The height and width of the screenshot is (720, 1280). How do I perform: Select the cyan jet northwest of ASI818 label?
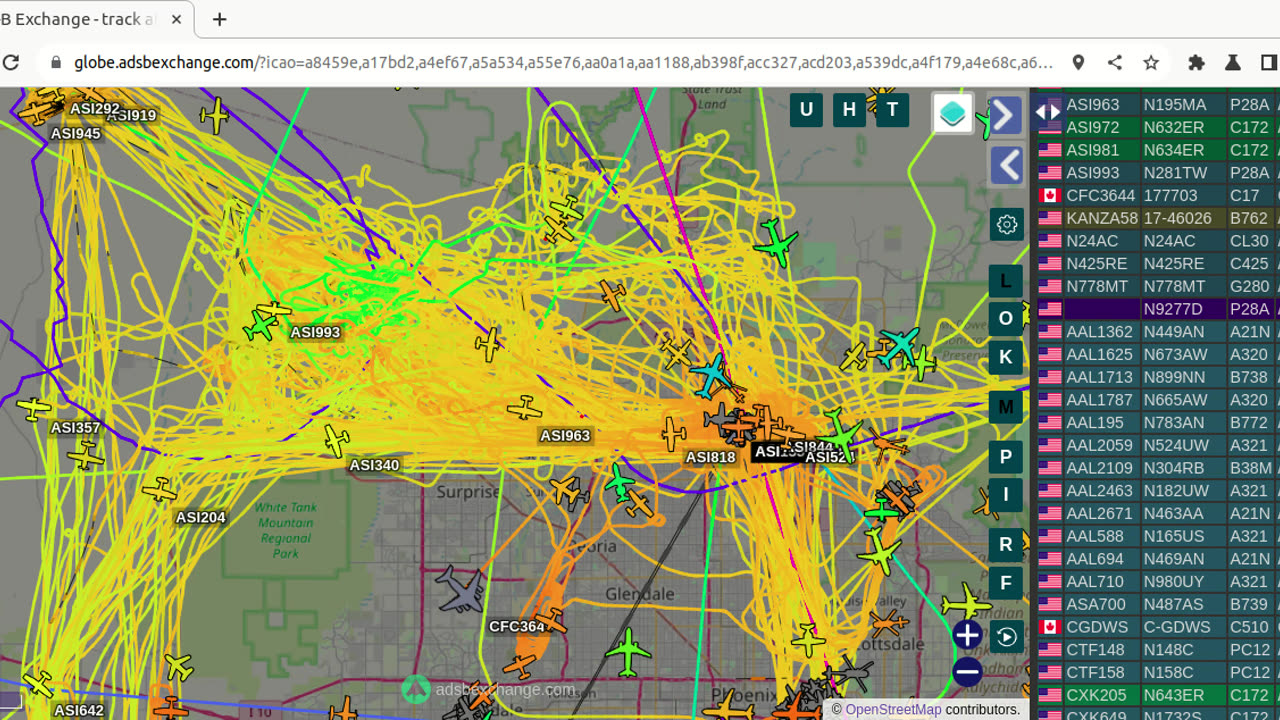tap(711, 375)
